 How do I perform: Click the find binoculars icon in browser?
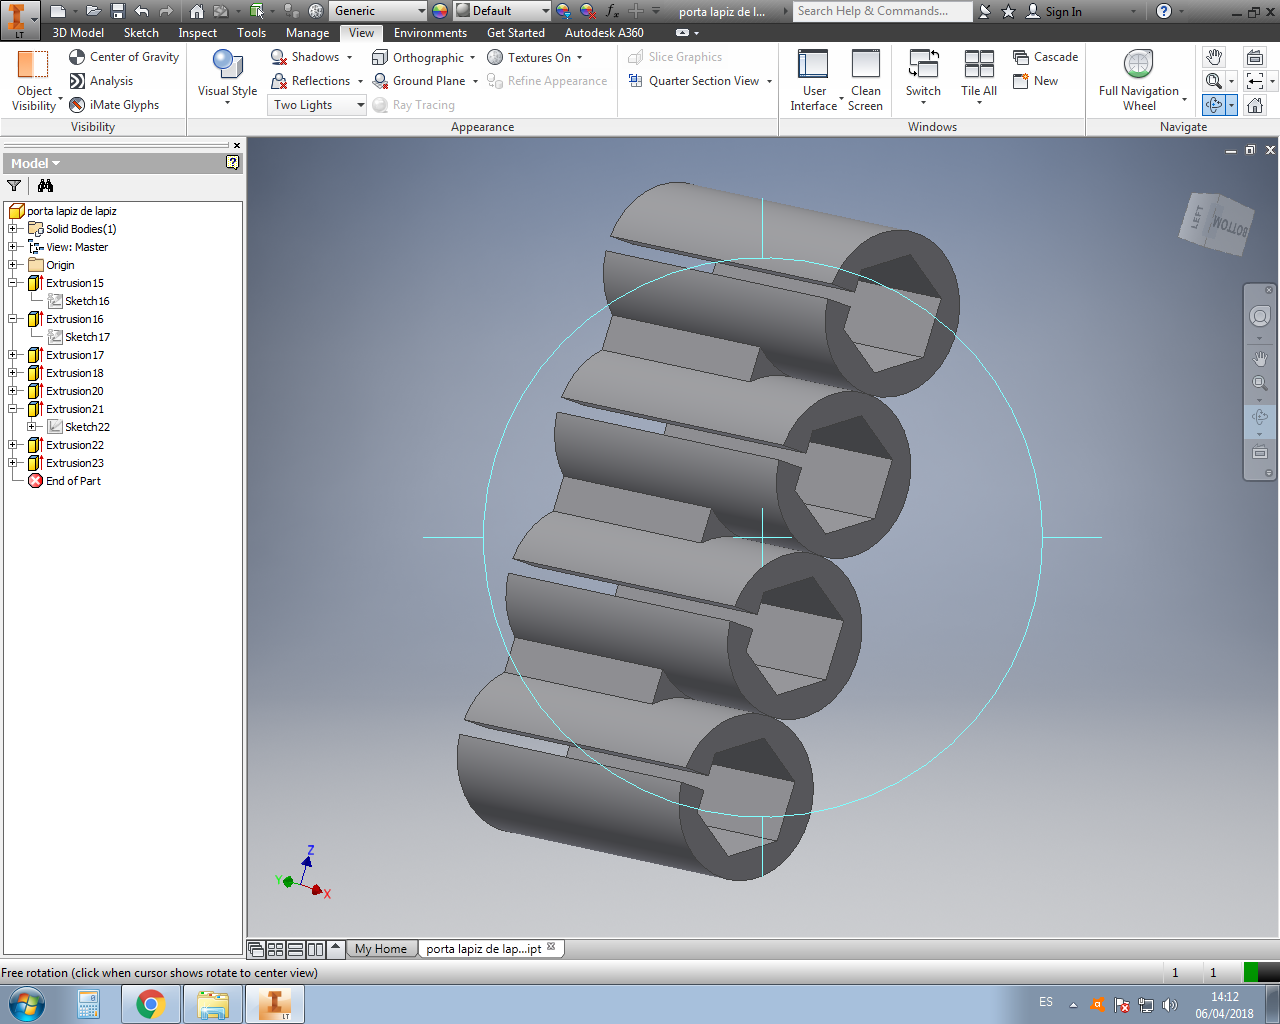(45, 186)
